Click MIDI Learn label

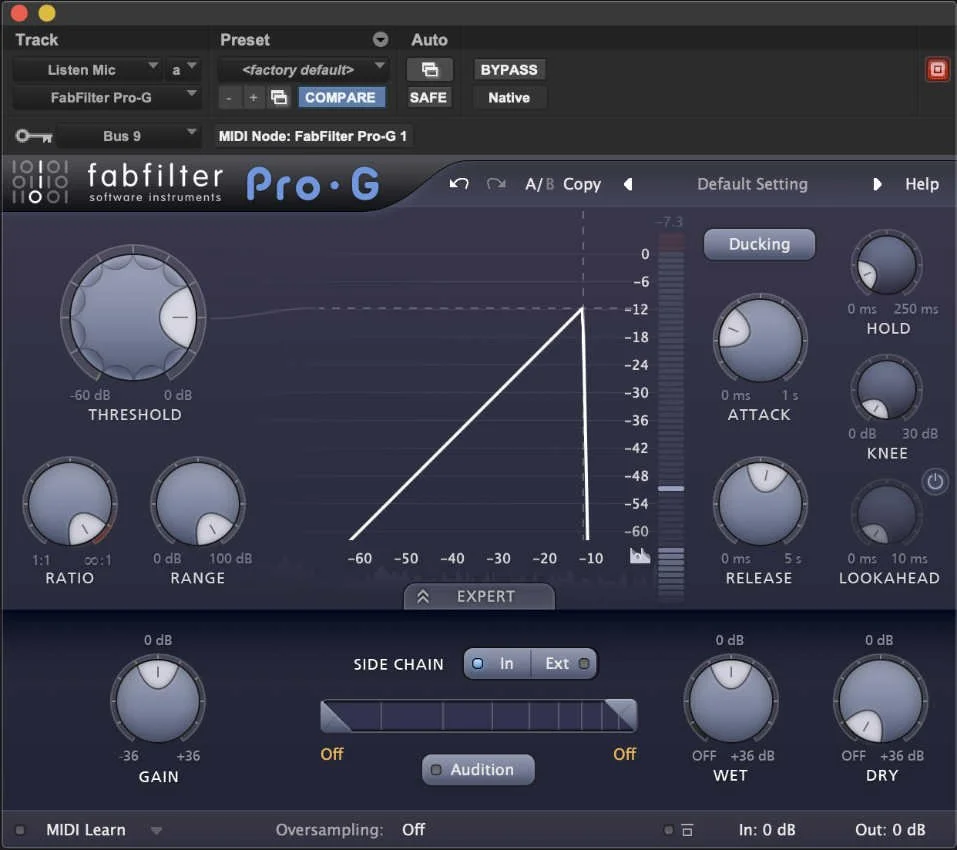86,830
